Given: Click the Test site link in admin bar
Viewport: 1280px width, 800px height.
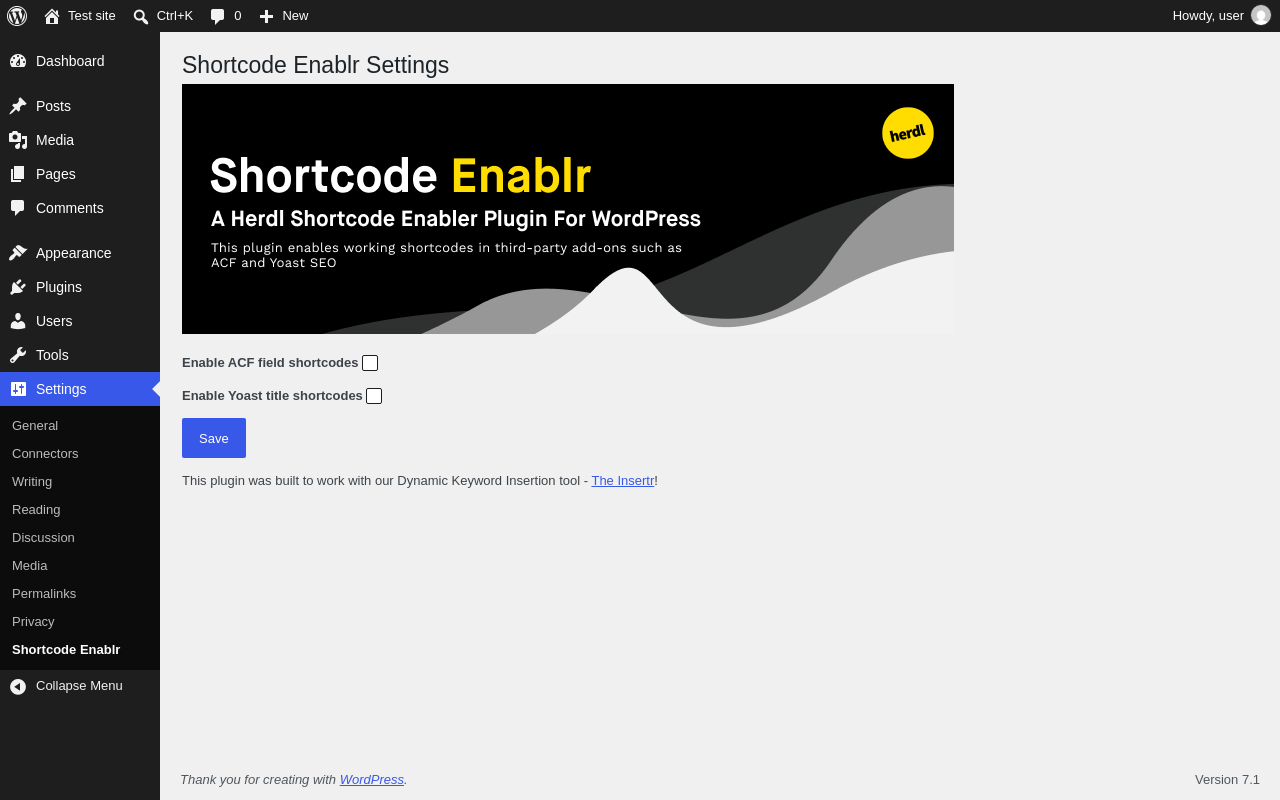Looking at the screenshot, I should (92, 15).
